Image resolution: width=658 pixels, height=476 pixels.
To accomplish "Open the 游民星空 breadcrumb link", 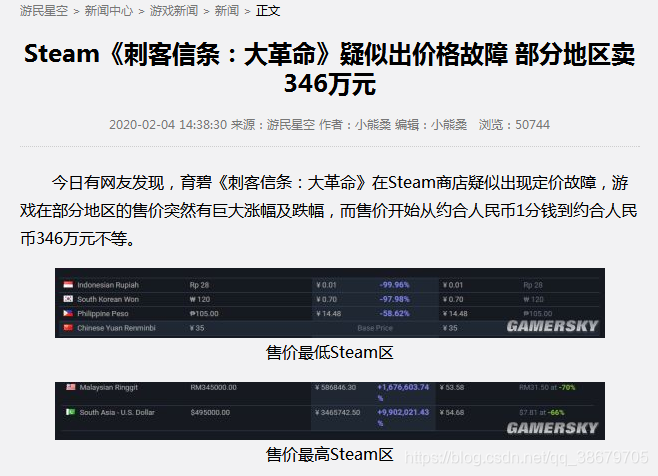I will (x=44, y=10).
